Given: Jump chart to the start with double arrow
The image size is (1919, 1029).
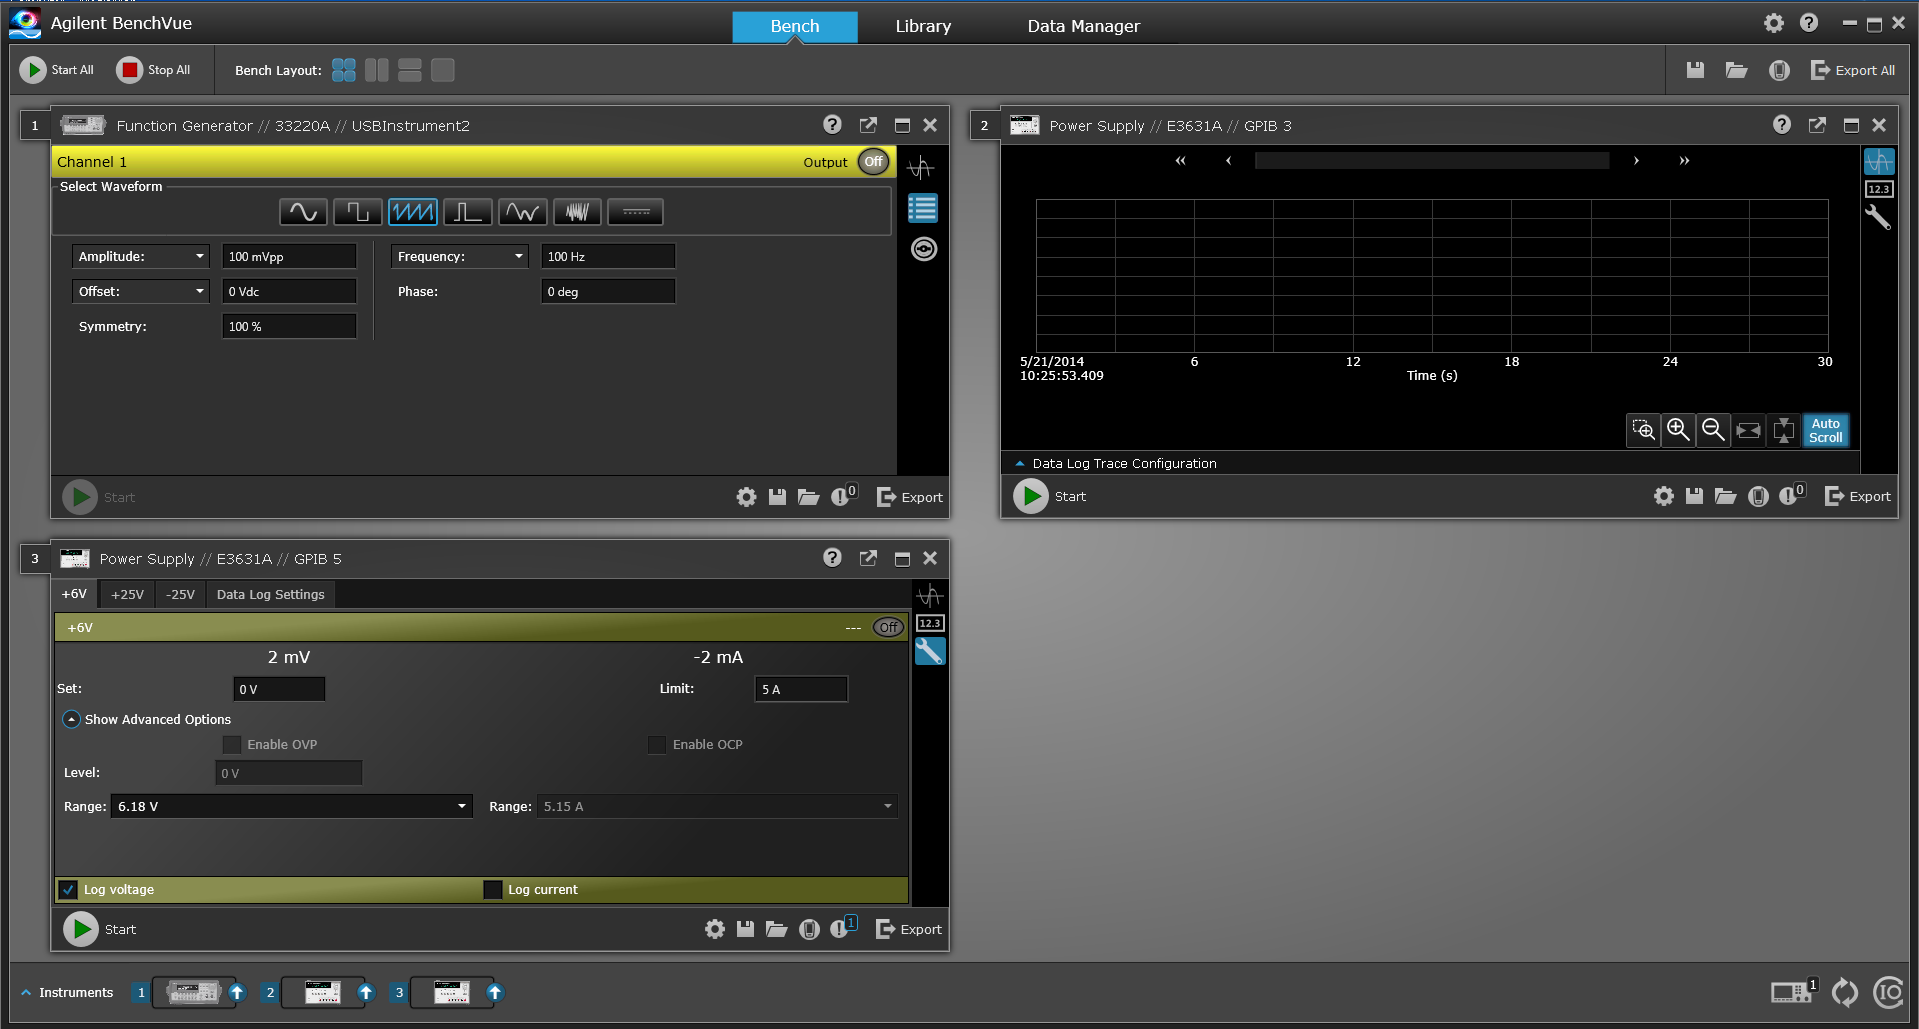Looking at the screenshot, I should click(1180, 160).
